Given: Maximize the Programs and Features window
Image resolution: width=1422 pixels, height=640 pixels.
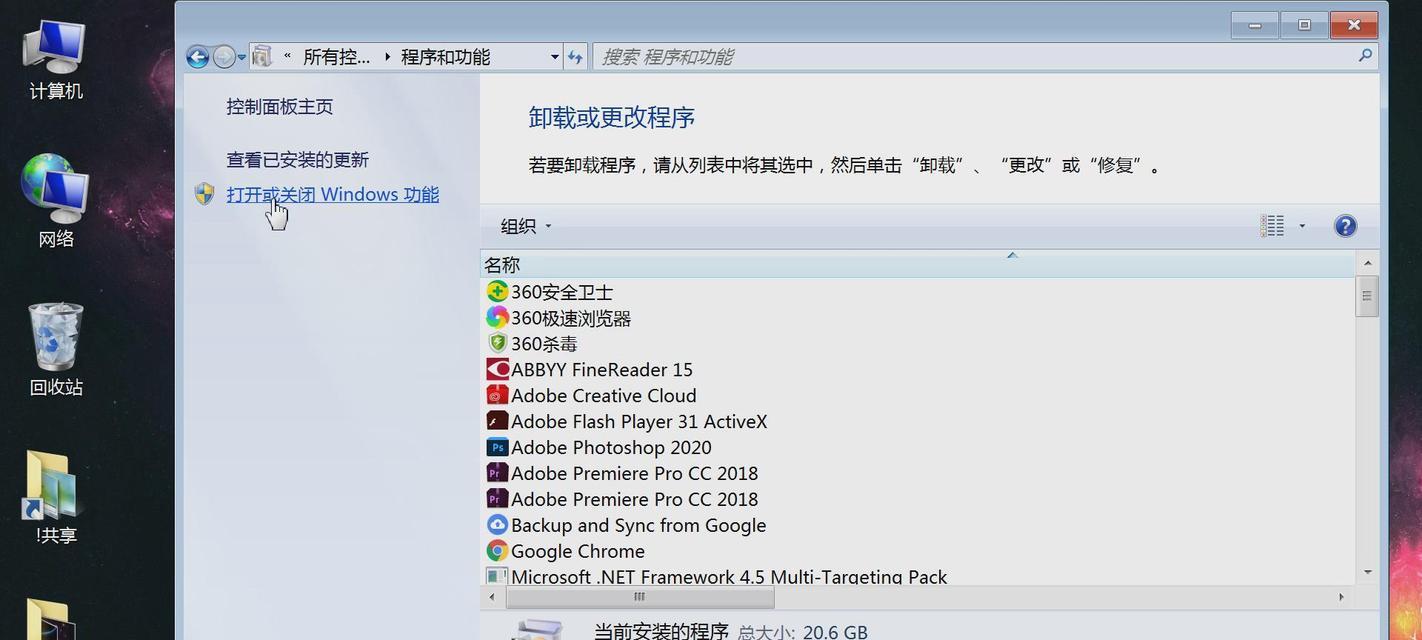Looking at the screenshot, I should click(x=1304, y=25).
